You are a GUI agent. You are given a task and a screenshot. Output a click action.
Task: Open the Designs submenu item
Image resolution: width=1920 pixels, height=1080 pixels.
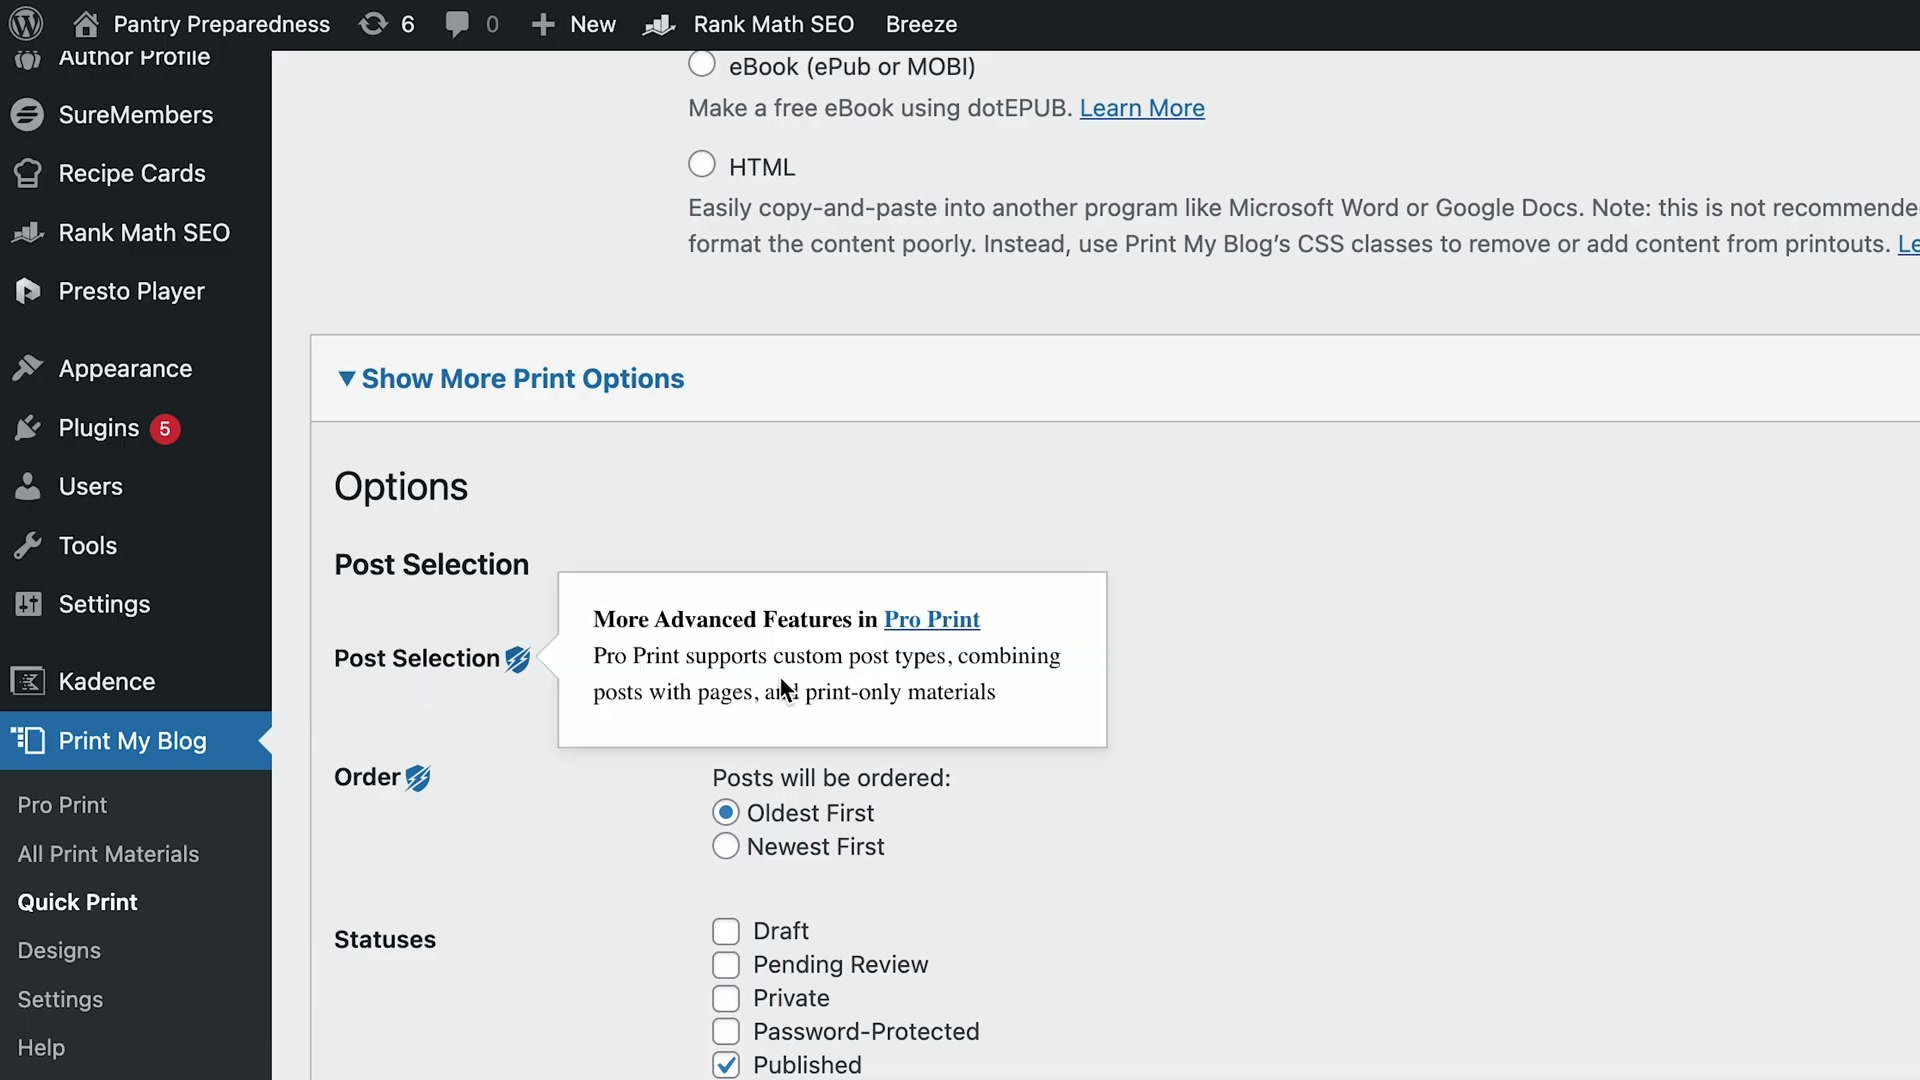point(59,950)
